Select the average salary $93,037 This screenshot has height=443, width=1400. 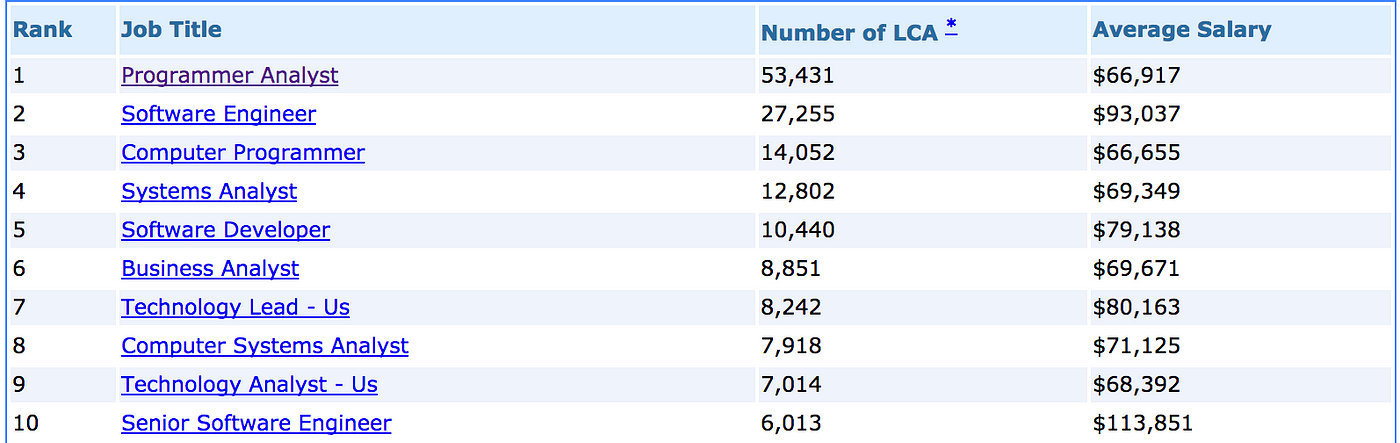coord(1137,114)
